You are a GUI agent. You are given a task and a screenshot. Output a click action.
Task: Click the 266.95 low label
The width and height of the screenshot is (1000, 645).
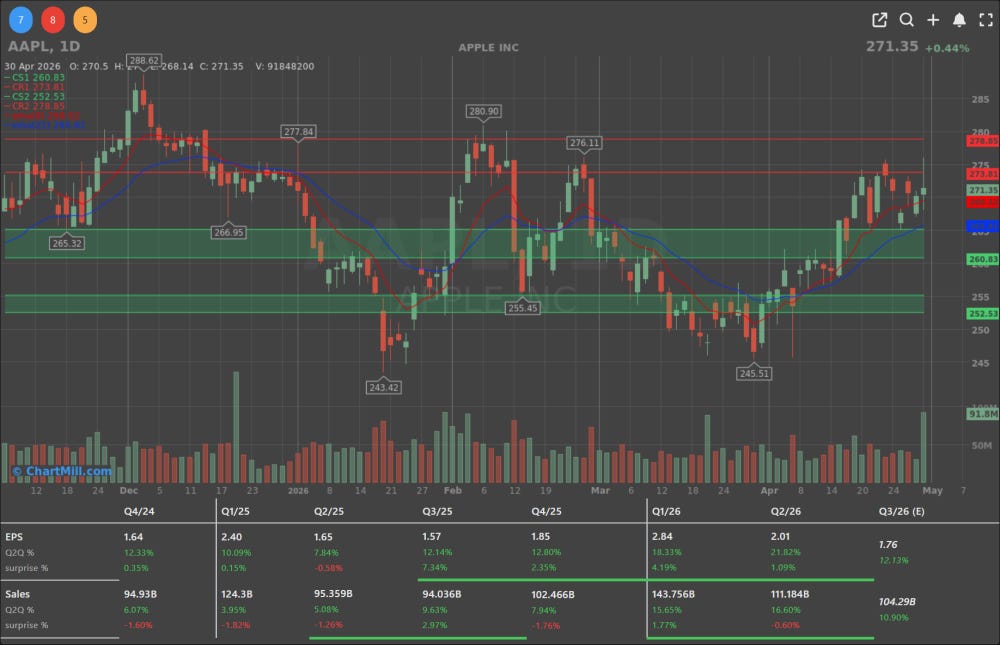229,232
